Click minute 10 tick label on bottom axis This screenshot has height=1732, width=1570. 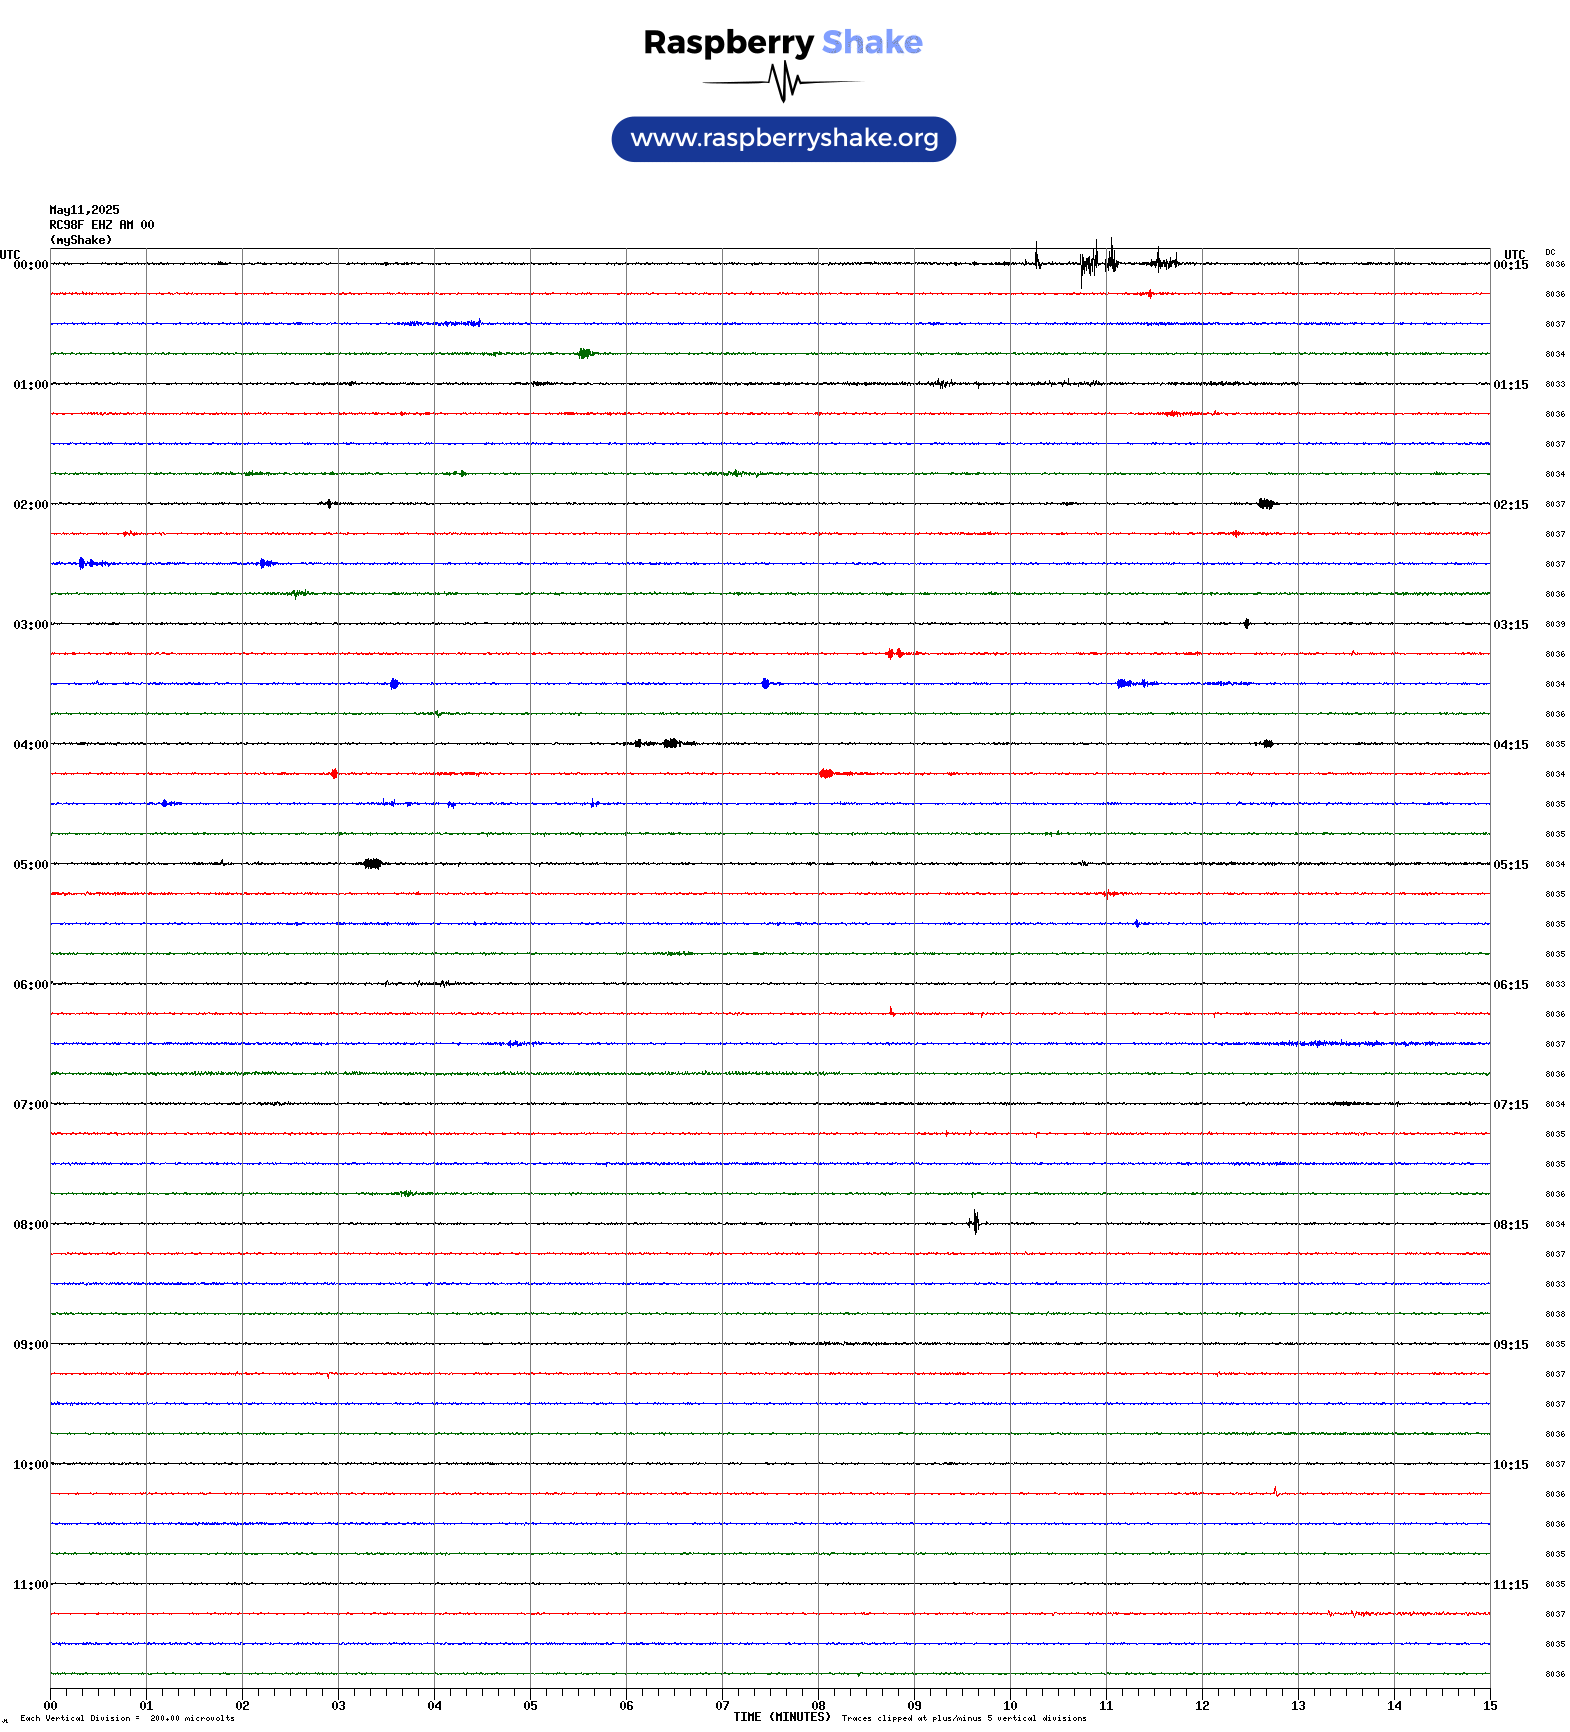coord(1010,1706)
